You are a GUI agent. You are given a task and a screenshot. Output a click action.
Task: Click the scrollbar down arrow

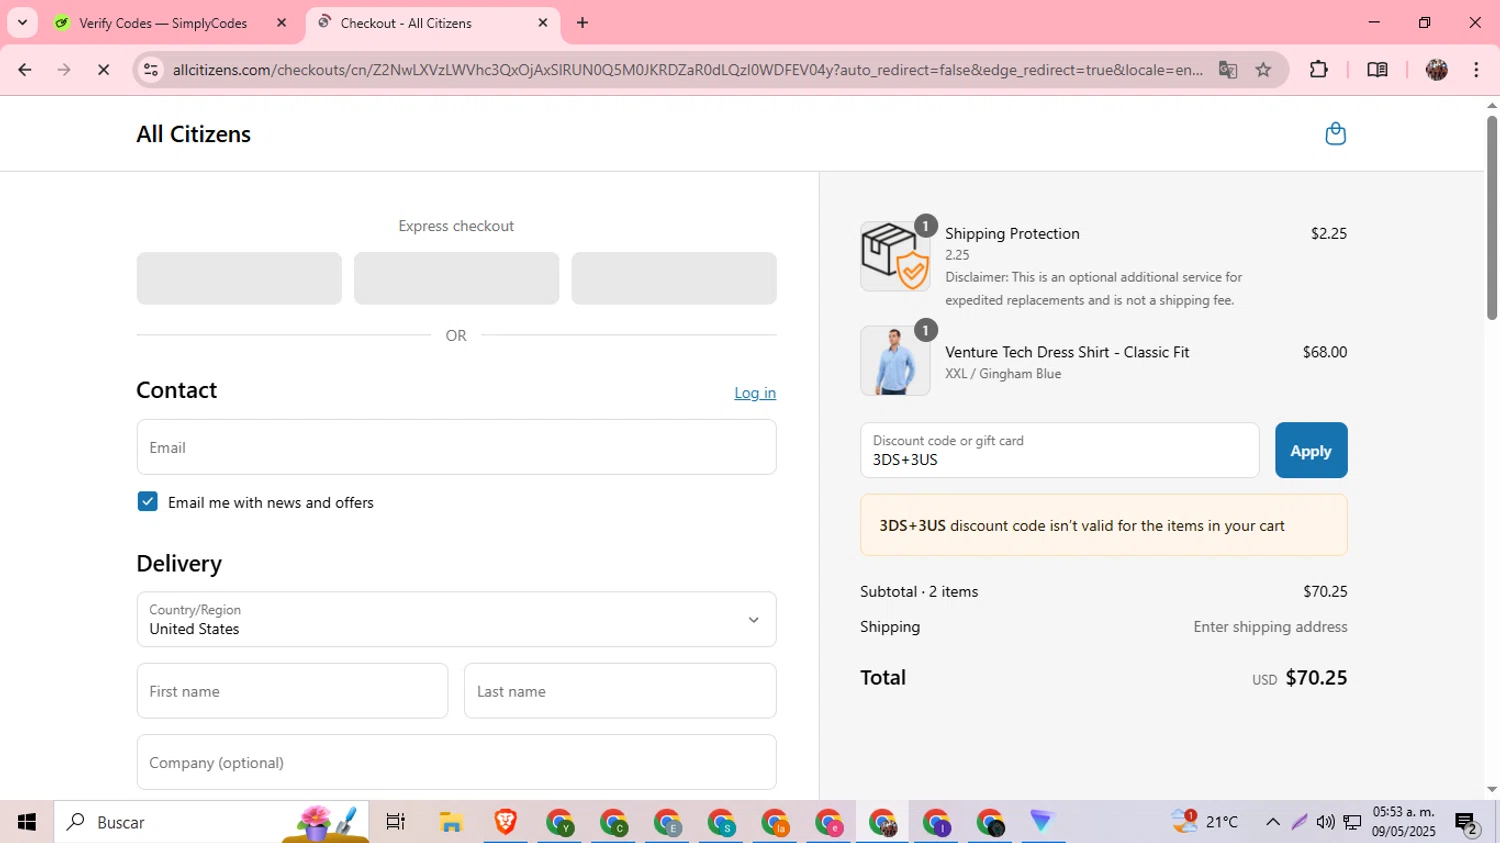1492,789
